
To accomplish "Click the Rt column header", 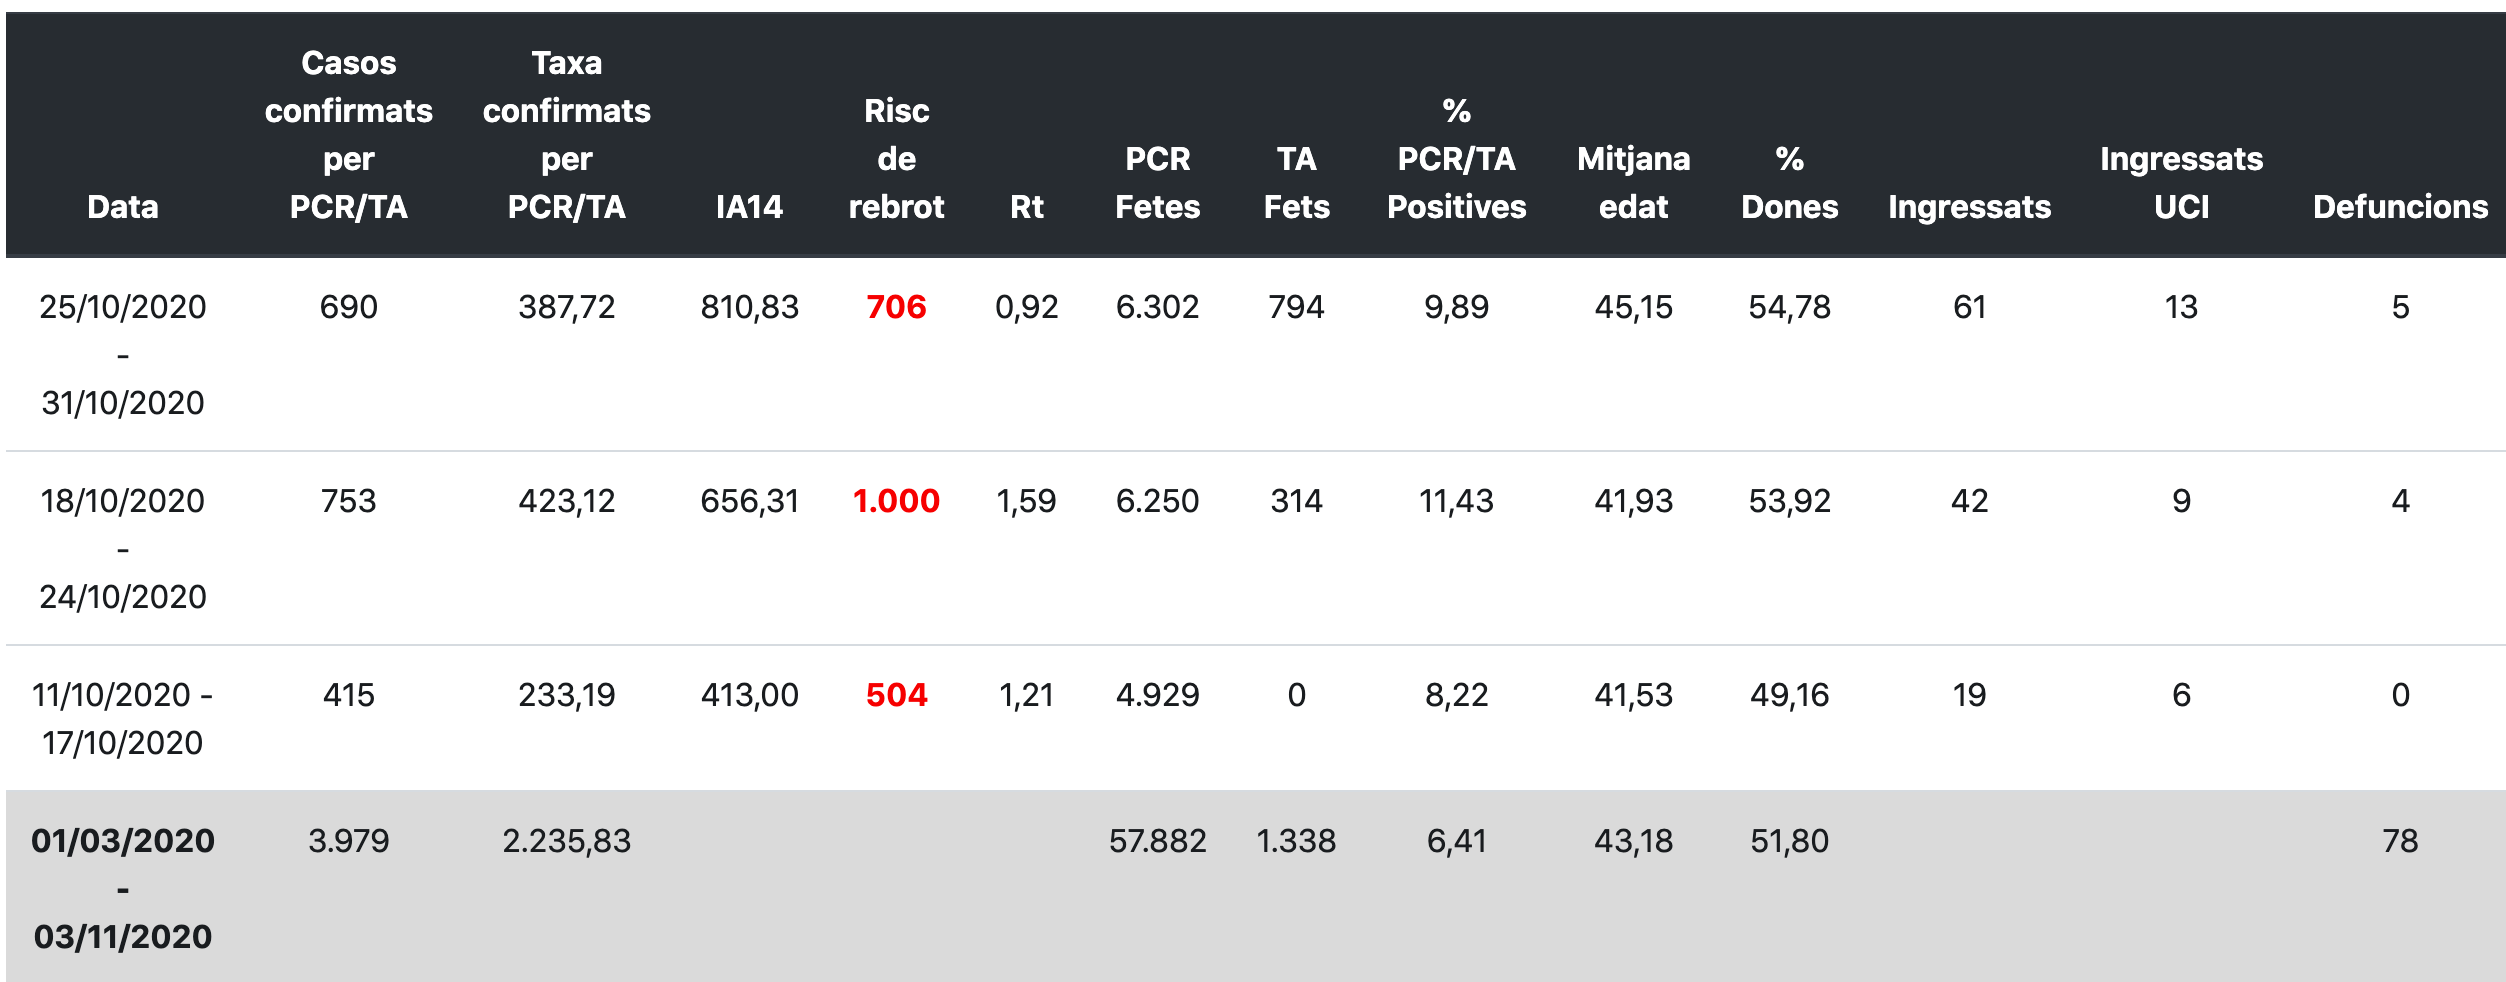I will click(1026, 207).
